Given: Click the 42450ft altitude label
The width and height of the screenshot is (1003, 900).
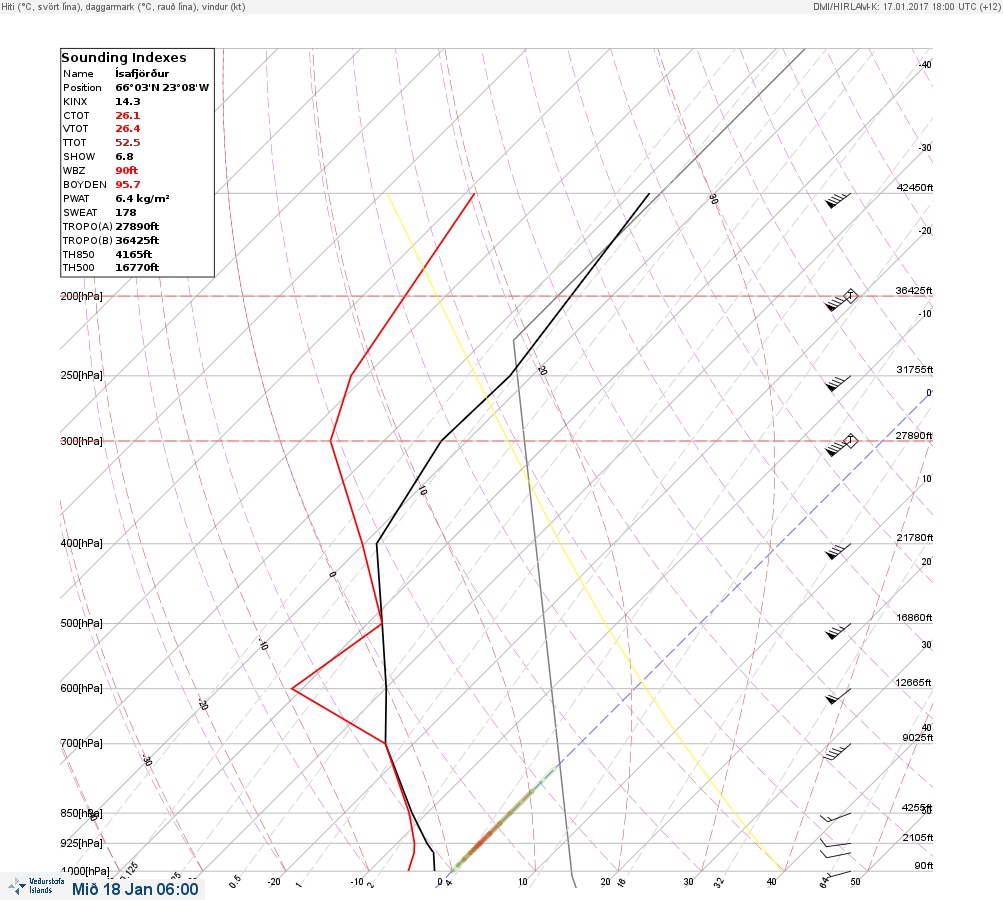Looking at the screenshot, I should click(915, 187).
